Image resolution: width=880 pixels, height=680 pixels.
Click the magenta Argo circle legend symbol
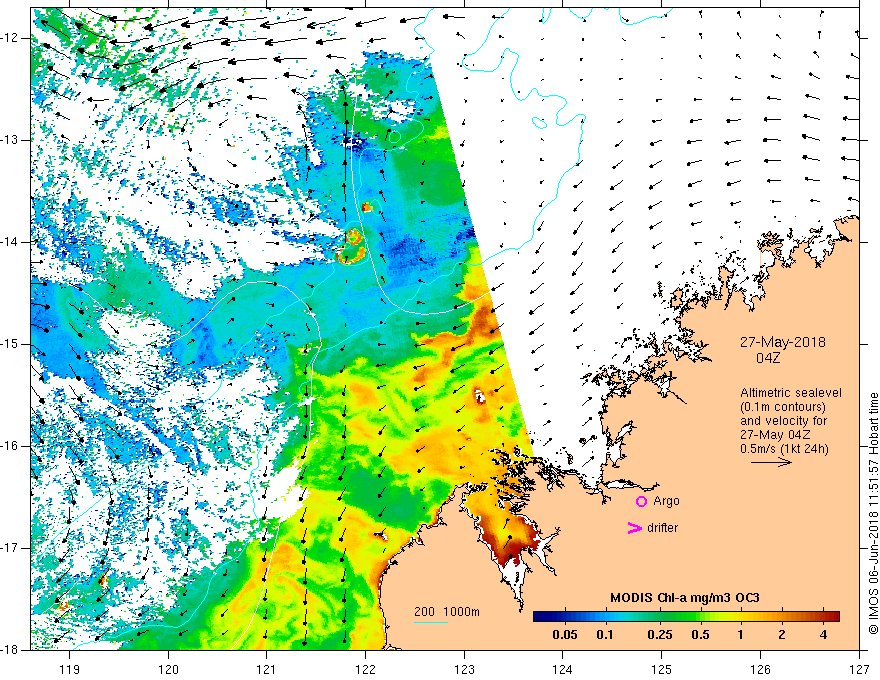pyautogui.click(x=641, y=501)
